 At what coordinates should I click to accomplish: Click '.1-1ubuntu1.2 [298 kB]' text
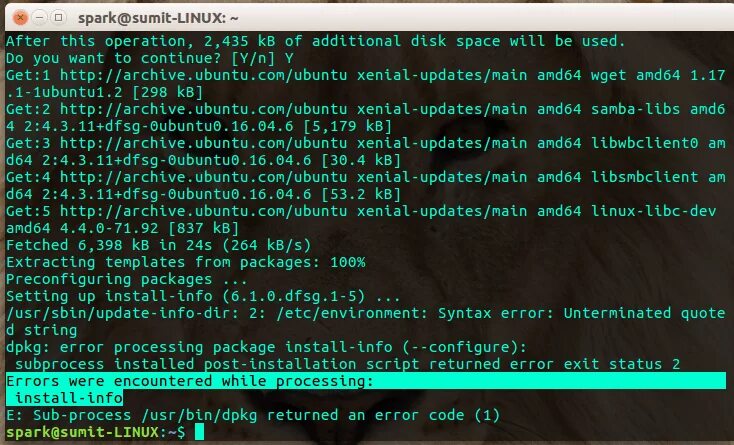point(104,92)
